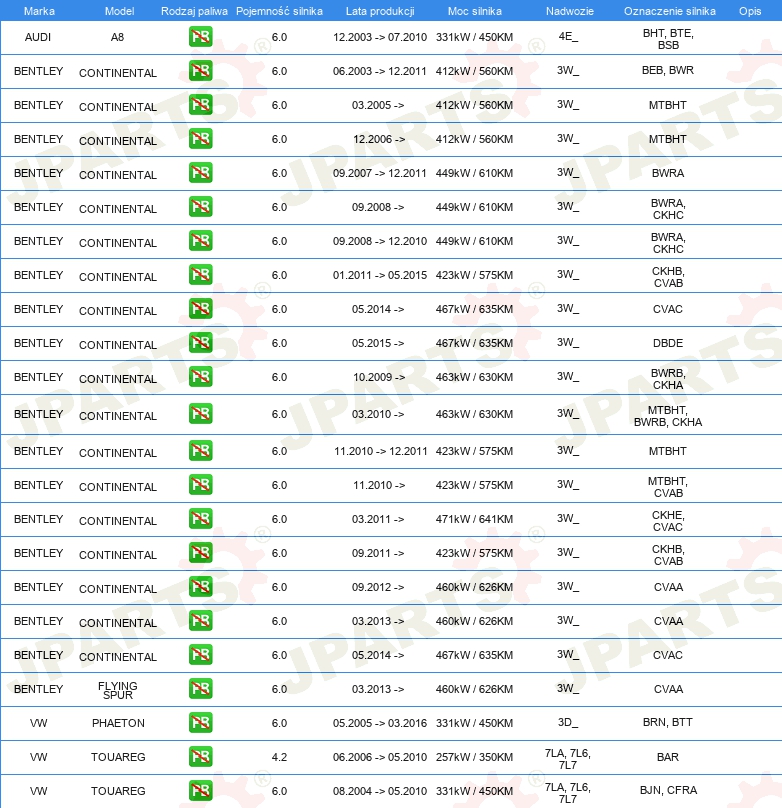Click the fuel icon in the 09.2011 row
The width and height of the screenshot is (782, 808).
click(200, 553)
